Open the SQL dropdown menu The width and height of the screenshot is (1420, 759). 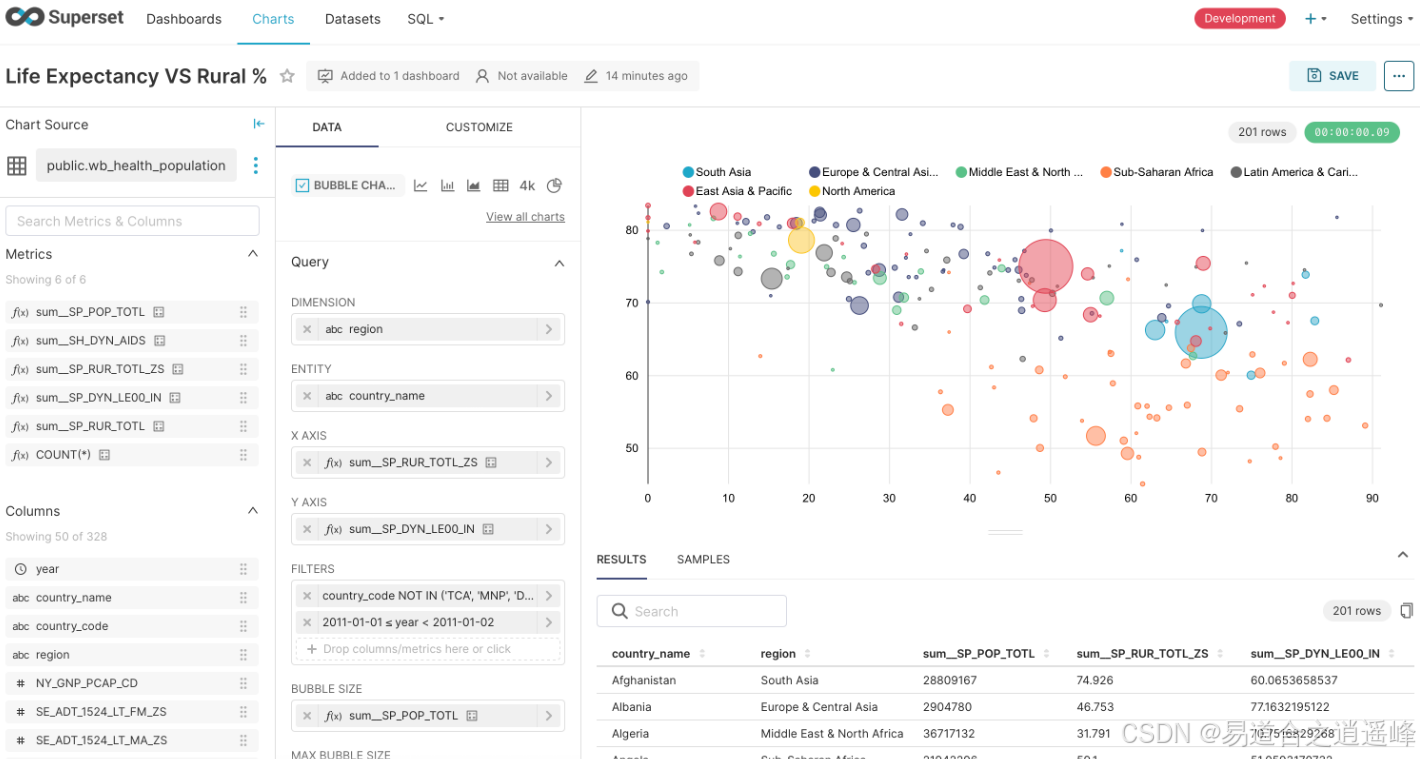426,19
